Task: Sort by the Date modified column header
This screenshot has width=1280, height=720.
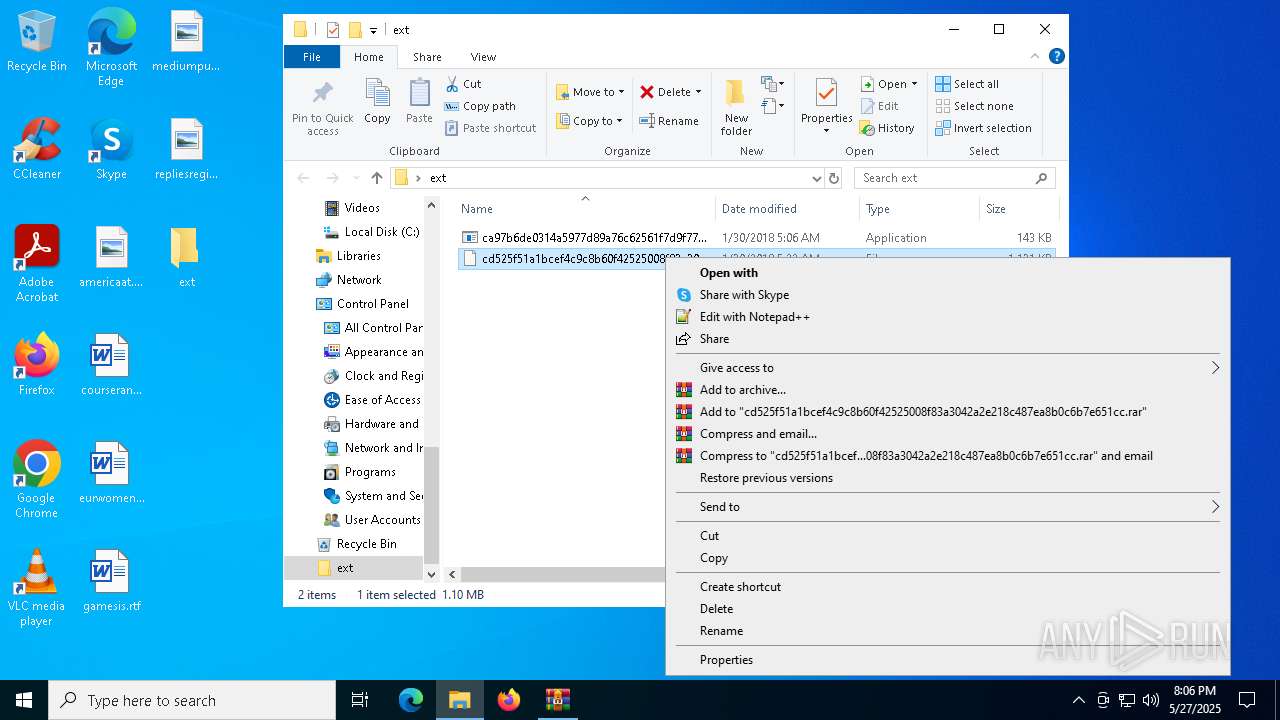Action: click(x=787, y=209)
